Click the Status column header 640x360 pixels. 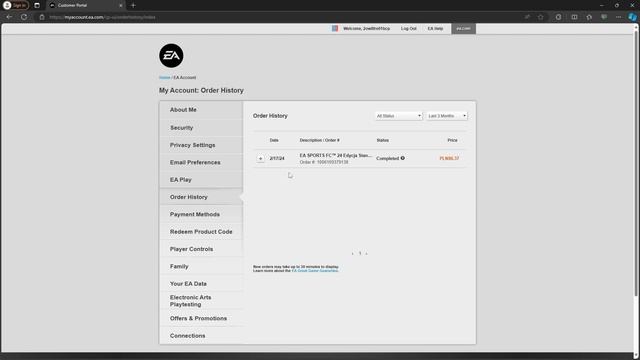click(x=382, y=140)
